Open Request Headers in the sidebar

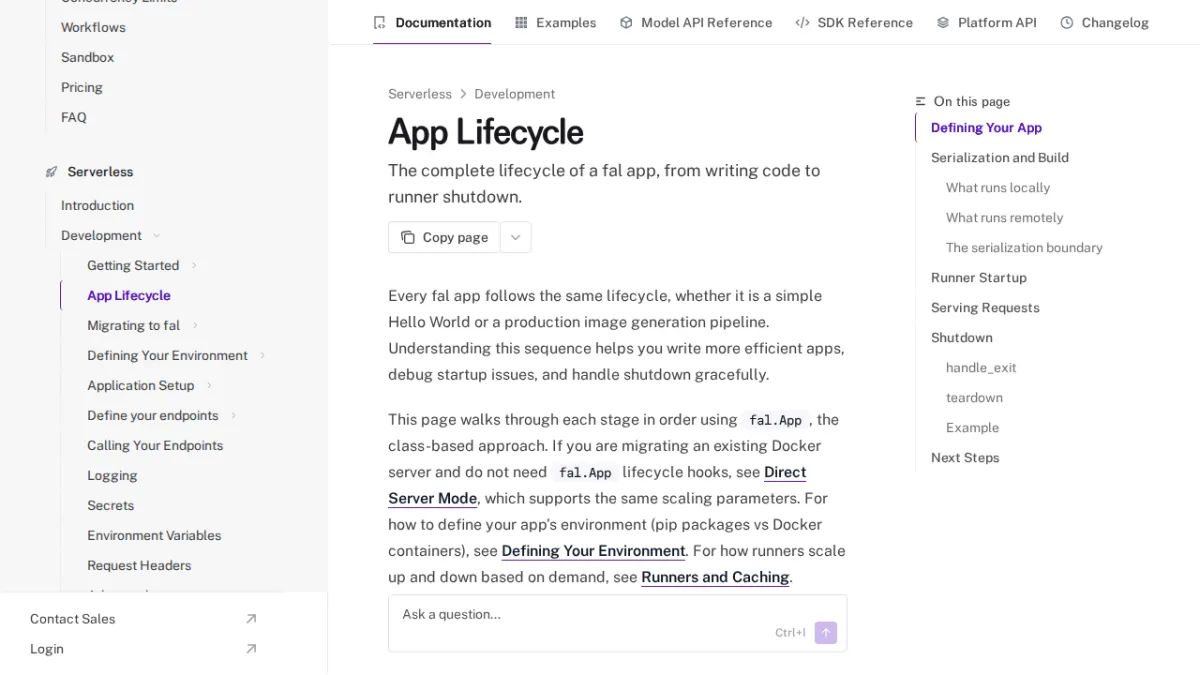pos(139,565)
